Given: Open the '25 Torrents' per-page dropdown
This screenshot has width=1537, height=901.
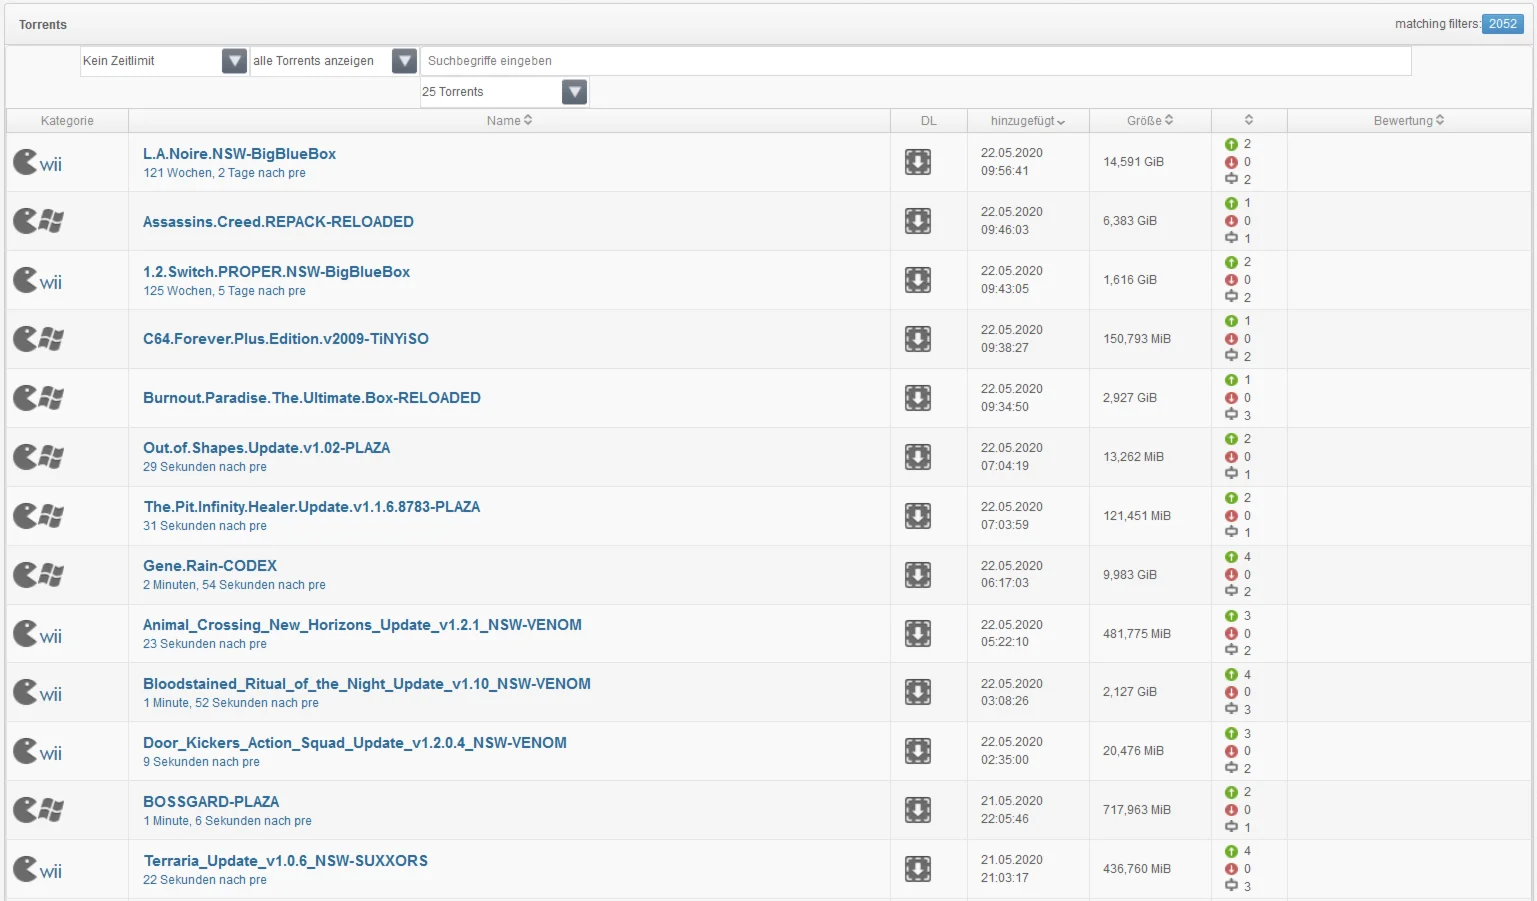Looking at the screenshot, I should 574,92.
